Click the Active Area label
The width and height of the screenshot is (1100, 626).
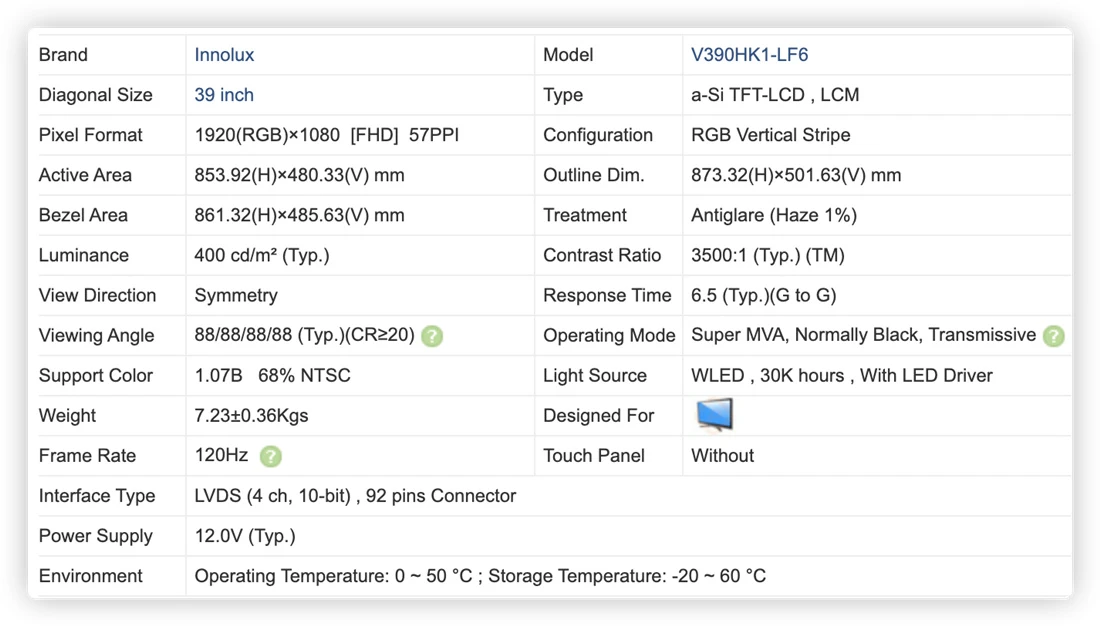(85, 175)
